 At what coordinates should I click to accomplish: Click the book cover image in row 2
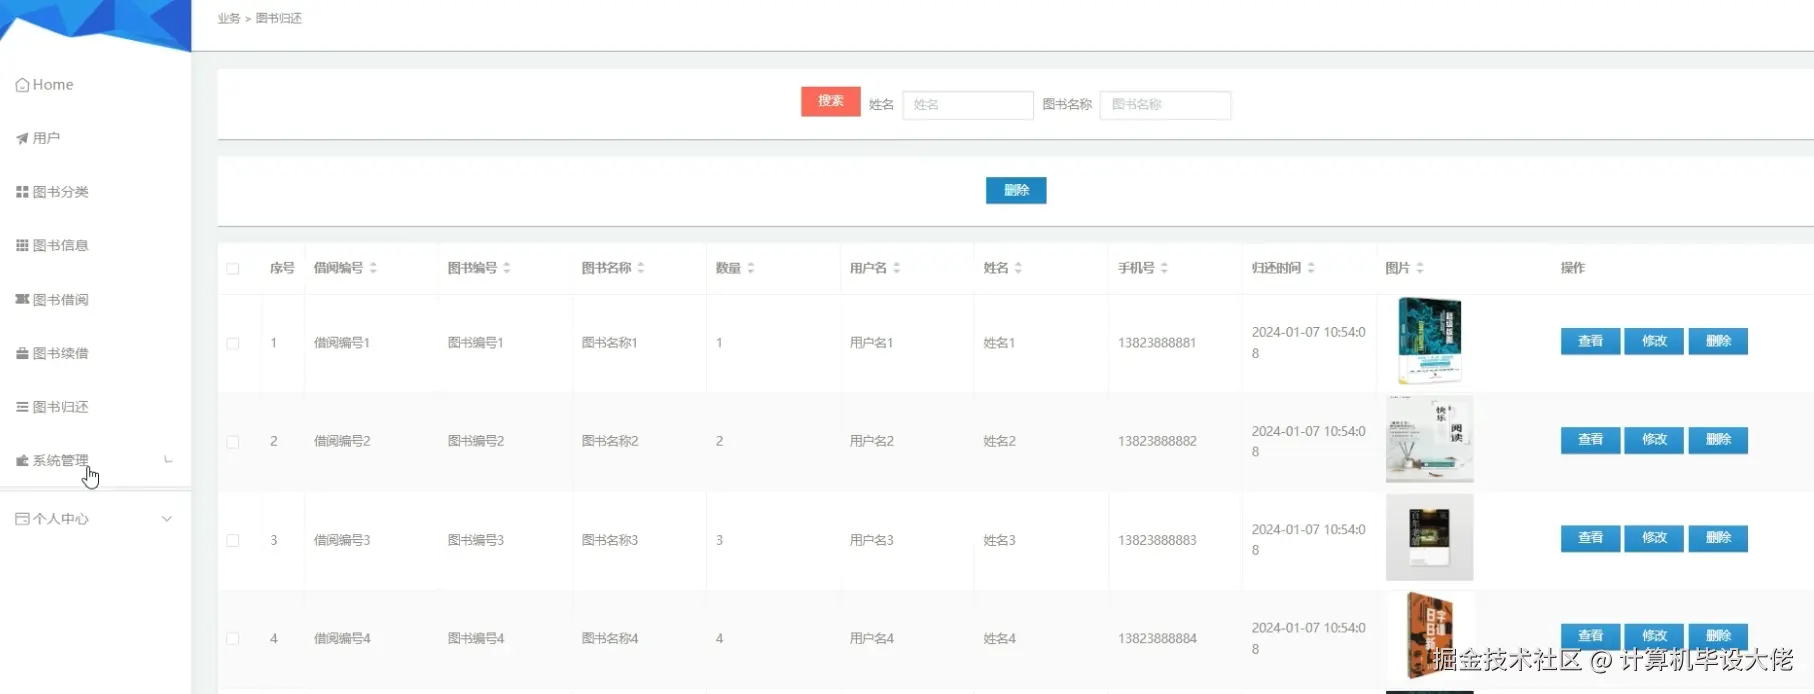click(1429, 439)
